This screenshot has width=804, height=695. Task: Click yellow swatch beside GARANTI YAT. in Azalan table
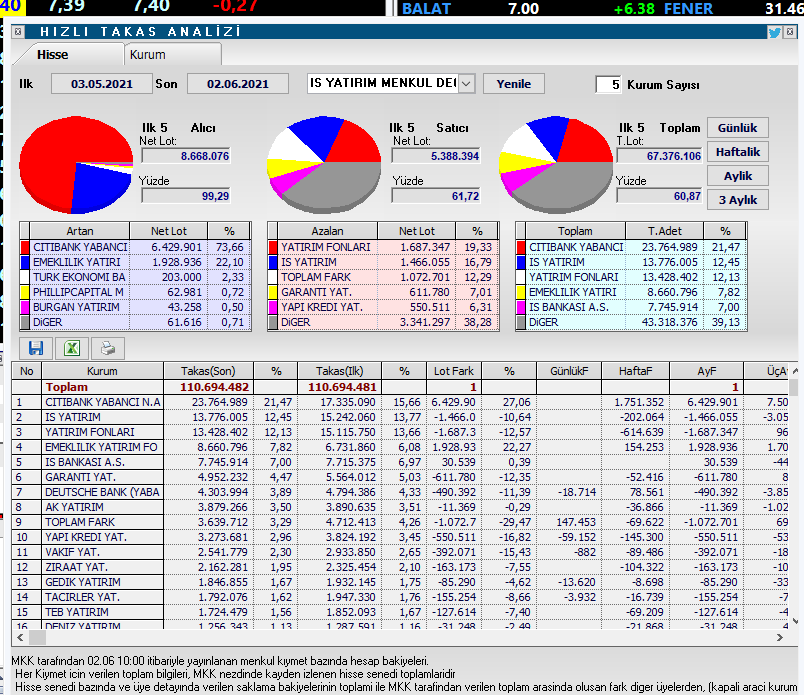coord(273,292)
